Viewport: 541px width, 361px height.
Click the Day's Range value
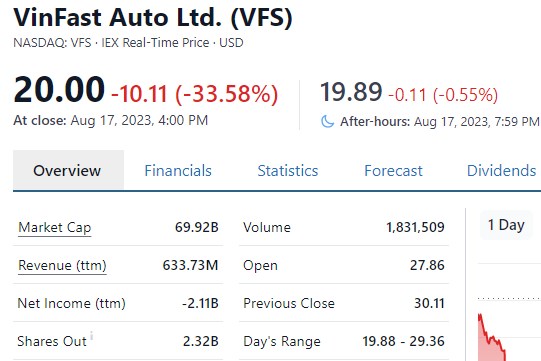click(x=403, y=341)
